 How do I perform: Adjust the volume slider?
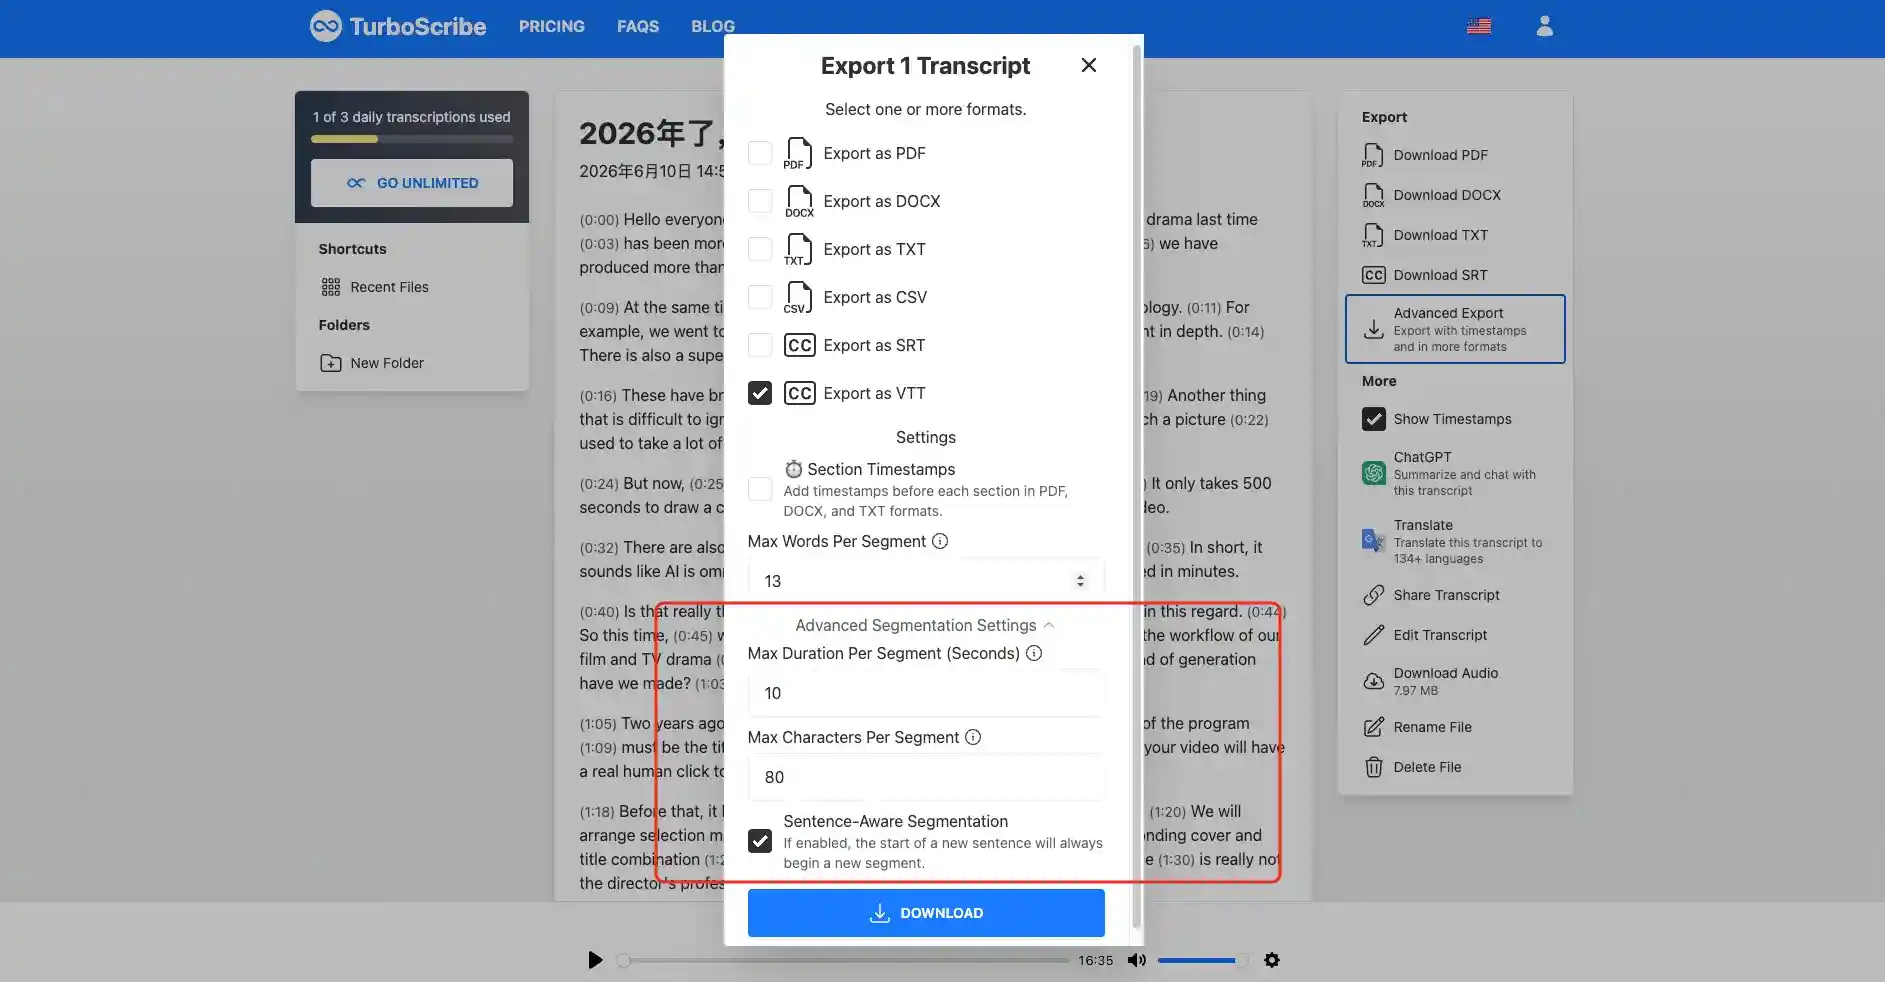(1203, 960)
